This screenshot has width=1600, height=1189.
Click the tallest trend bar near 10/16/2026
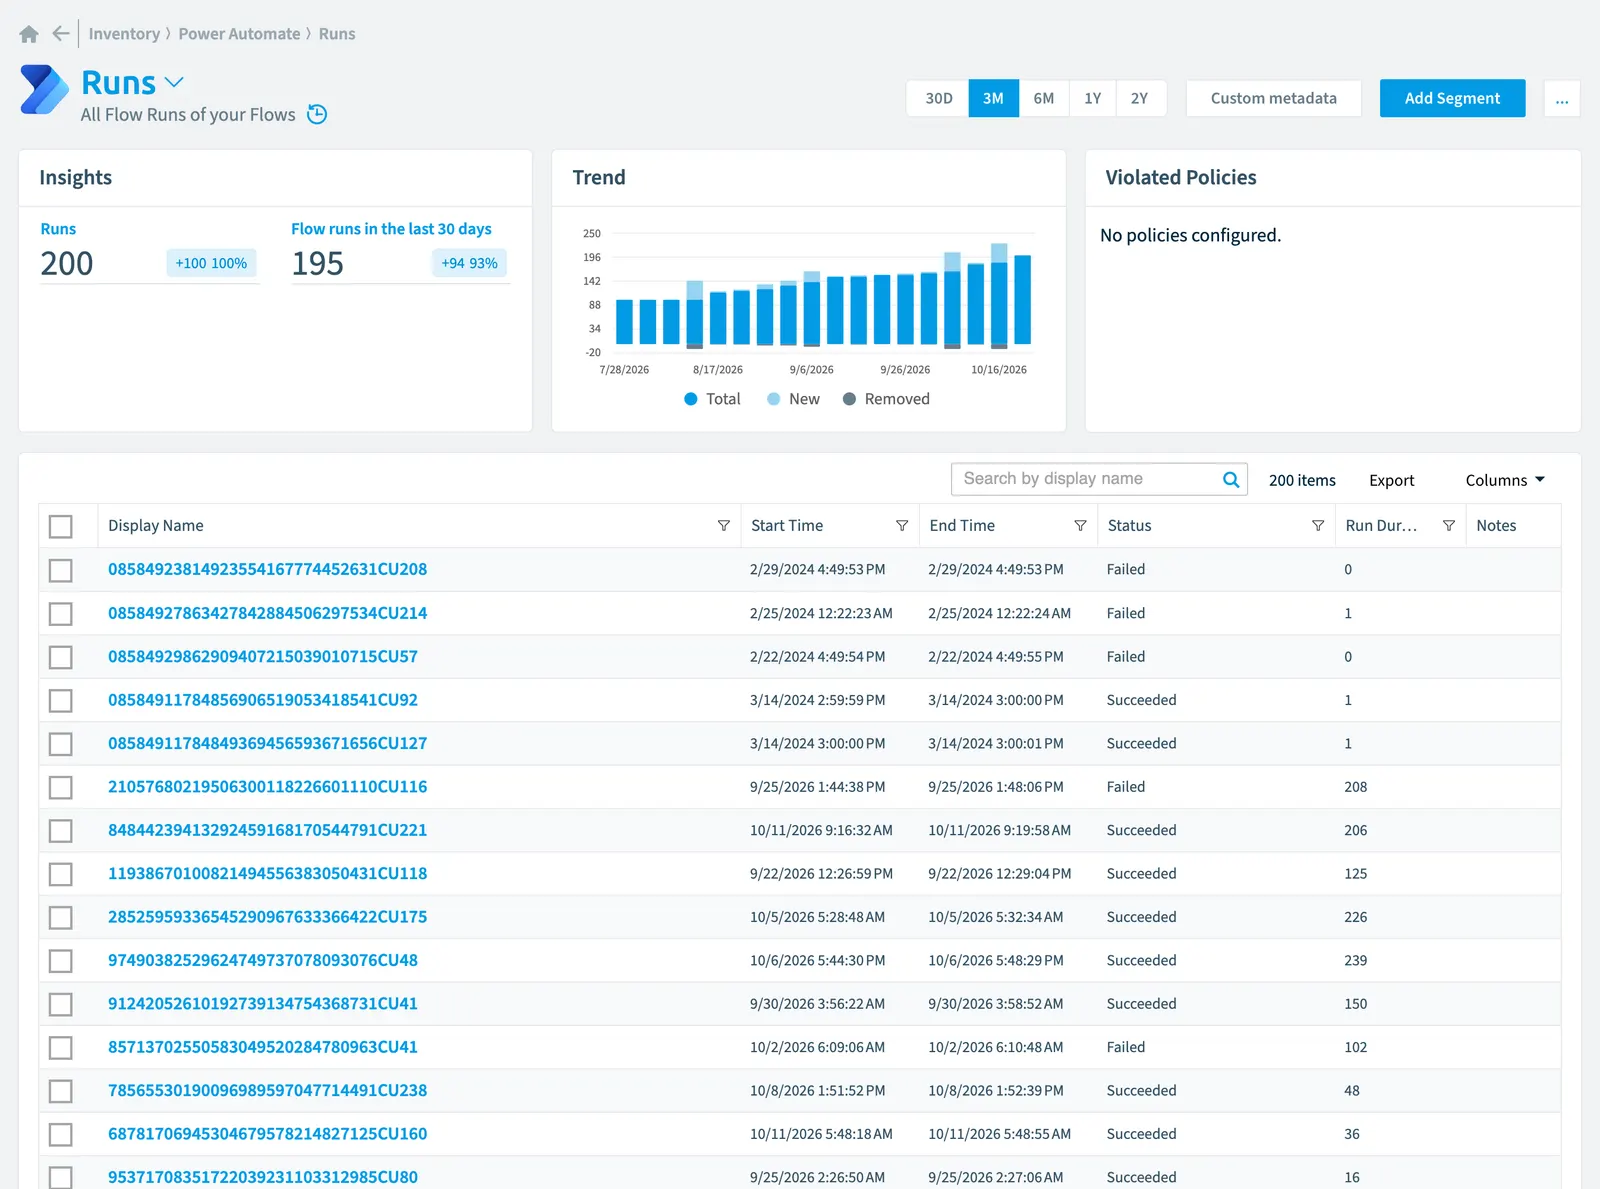tap(999, 296)
